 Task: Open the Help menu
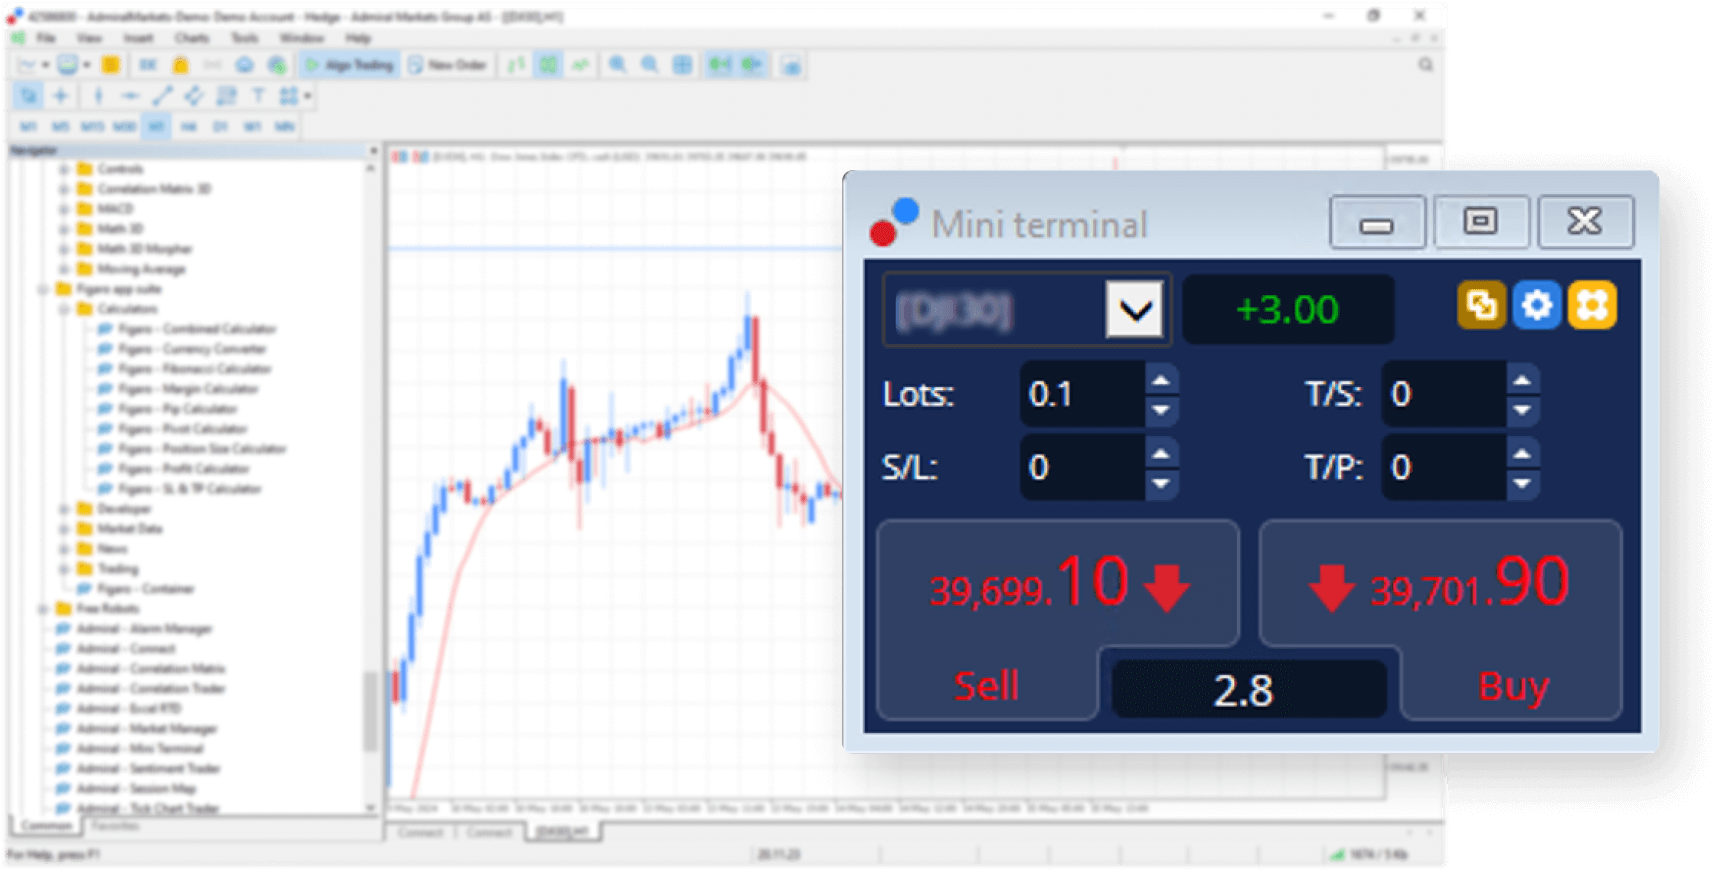(358, 38)
